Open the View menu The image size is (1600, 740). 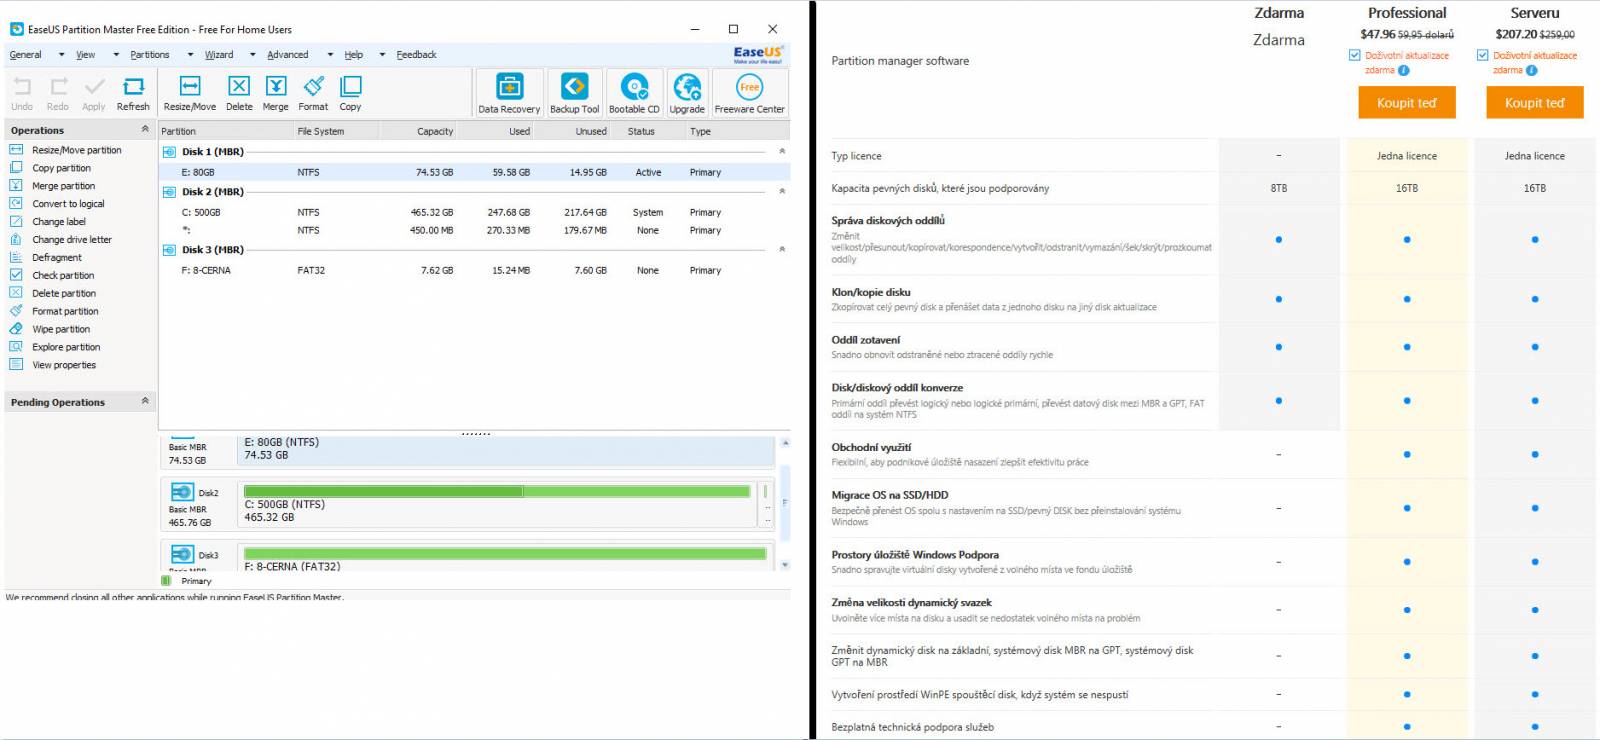click(86, 55)
